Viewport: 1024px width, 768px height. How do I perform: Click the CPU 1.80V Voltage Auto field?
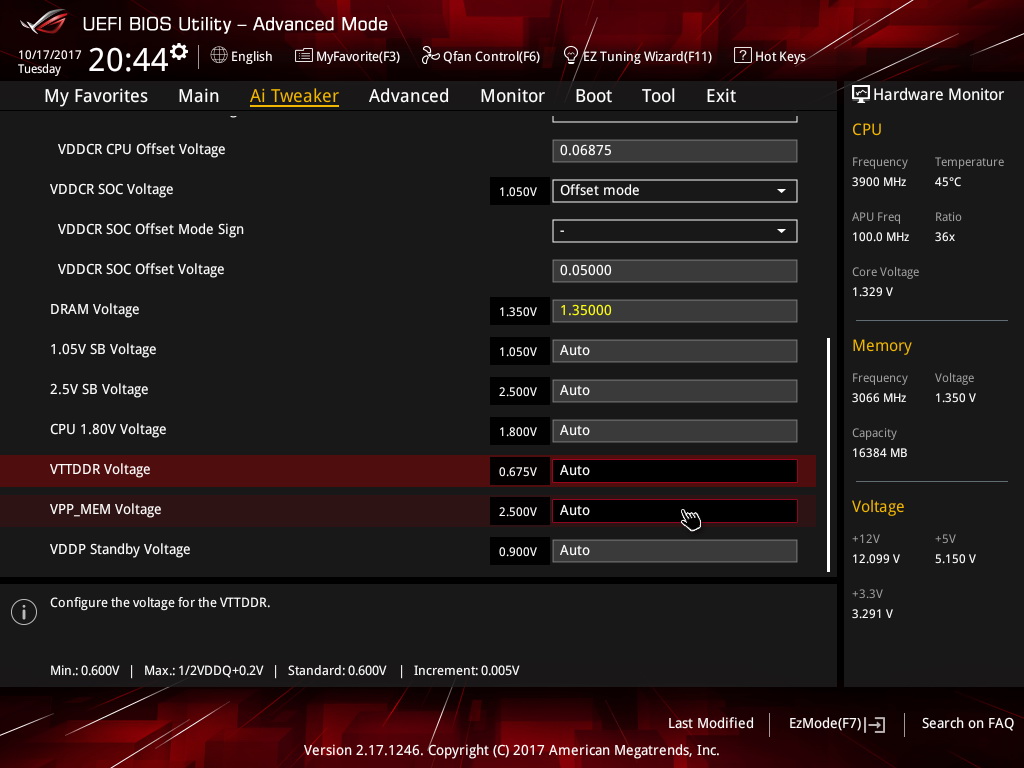click(675, 430)
